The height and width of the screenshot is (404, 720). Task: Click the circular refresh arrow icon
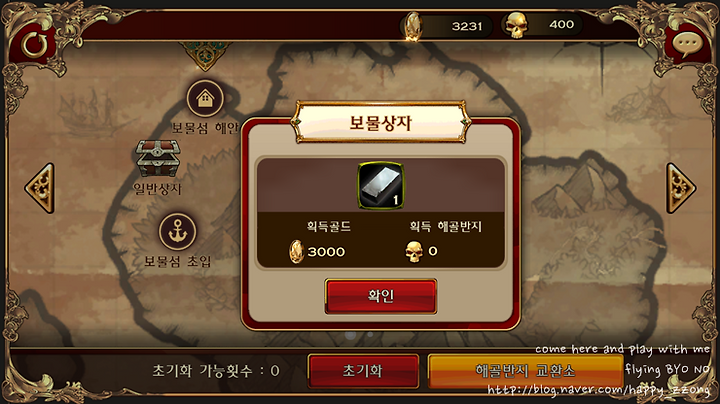(35, 45)
